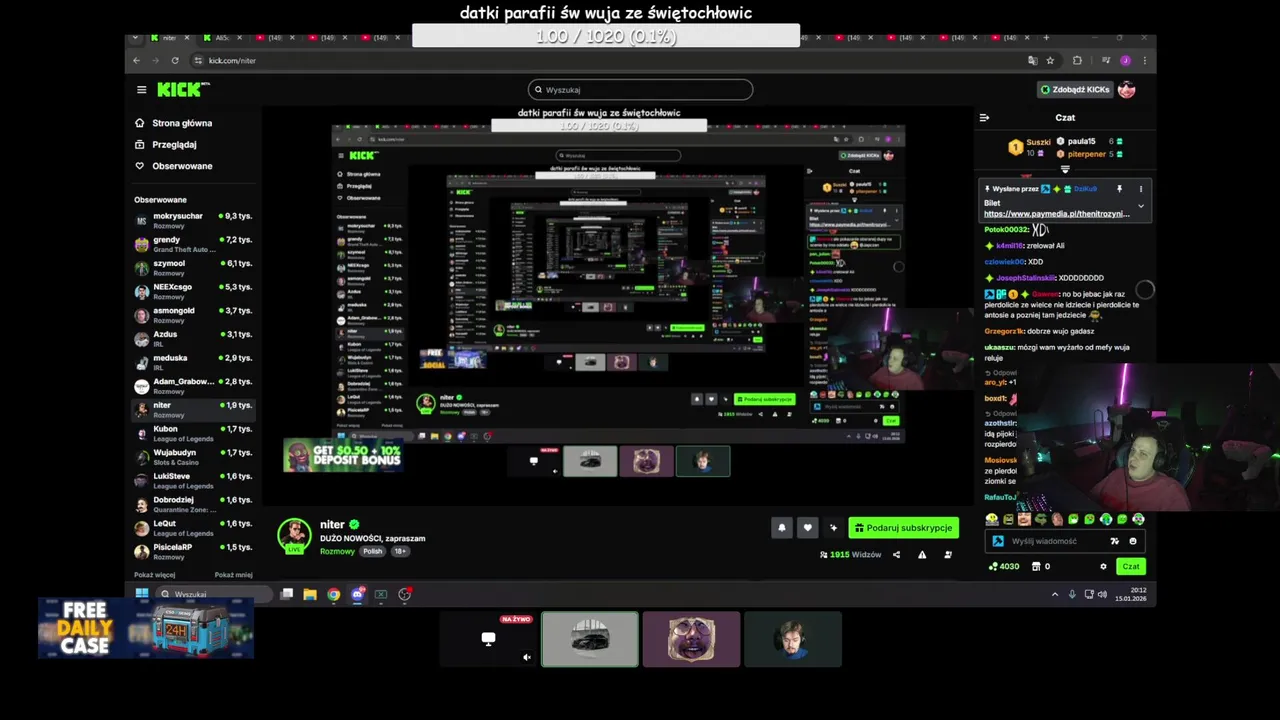Open browser extensions puzzle icon
Screen dimensions: 1280x720
click(x=1077, y=60)
